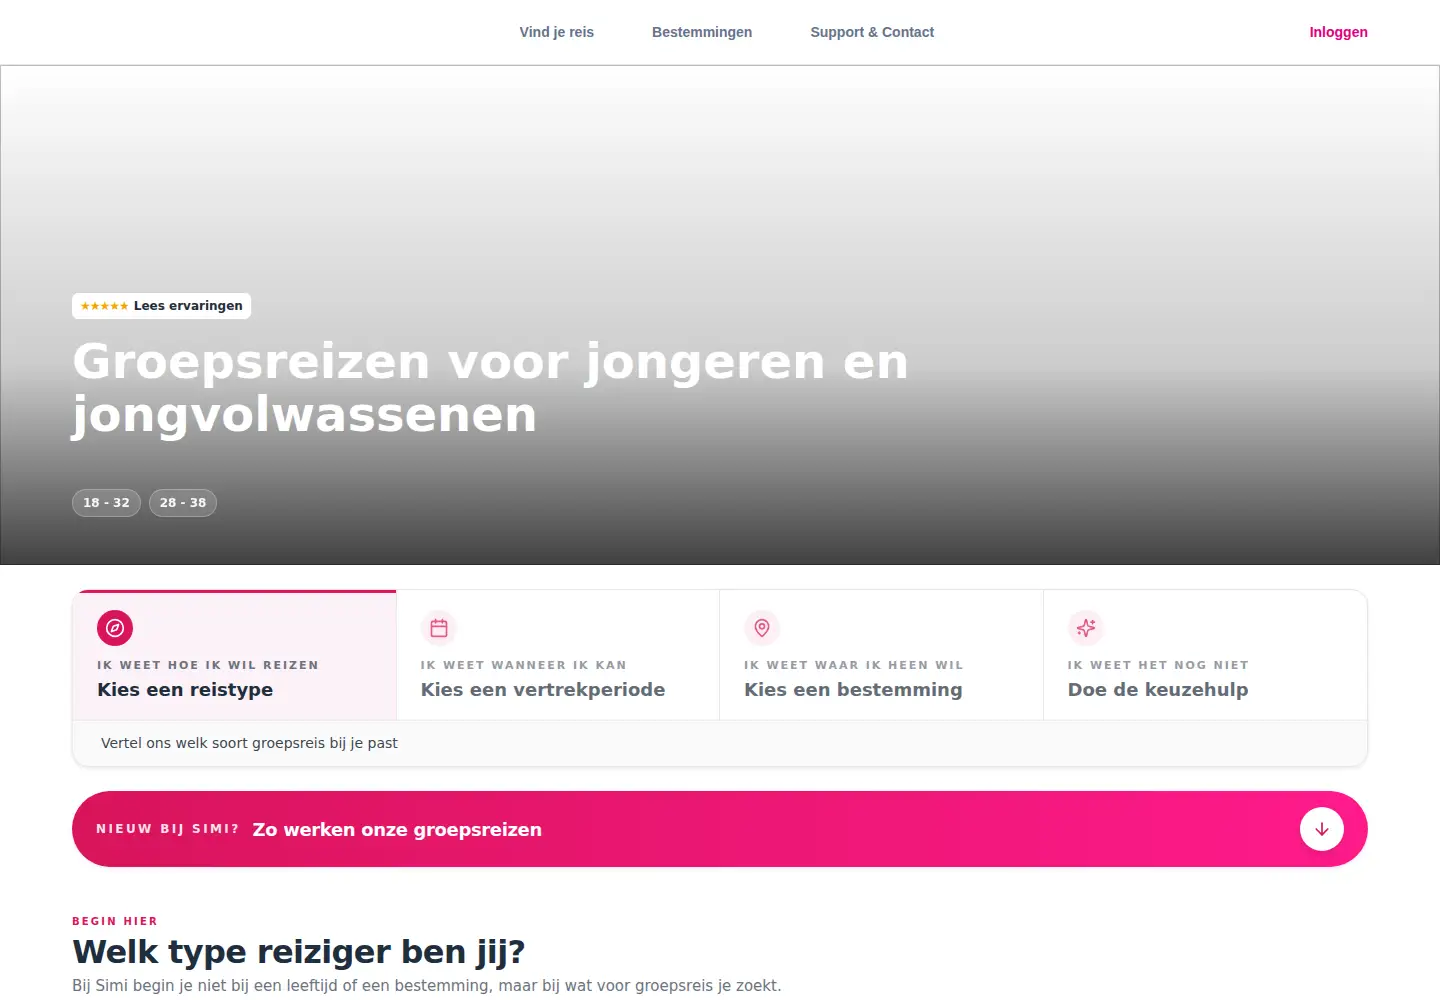Open Support & Contact menu

[x=872, y=32]
